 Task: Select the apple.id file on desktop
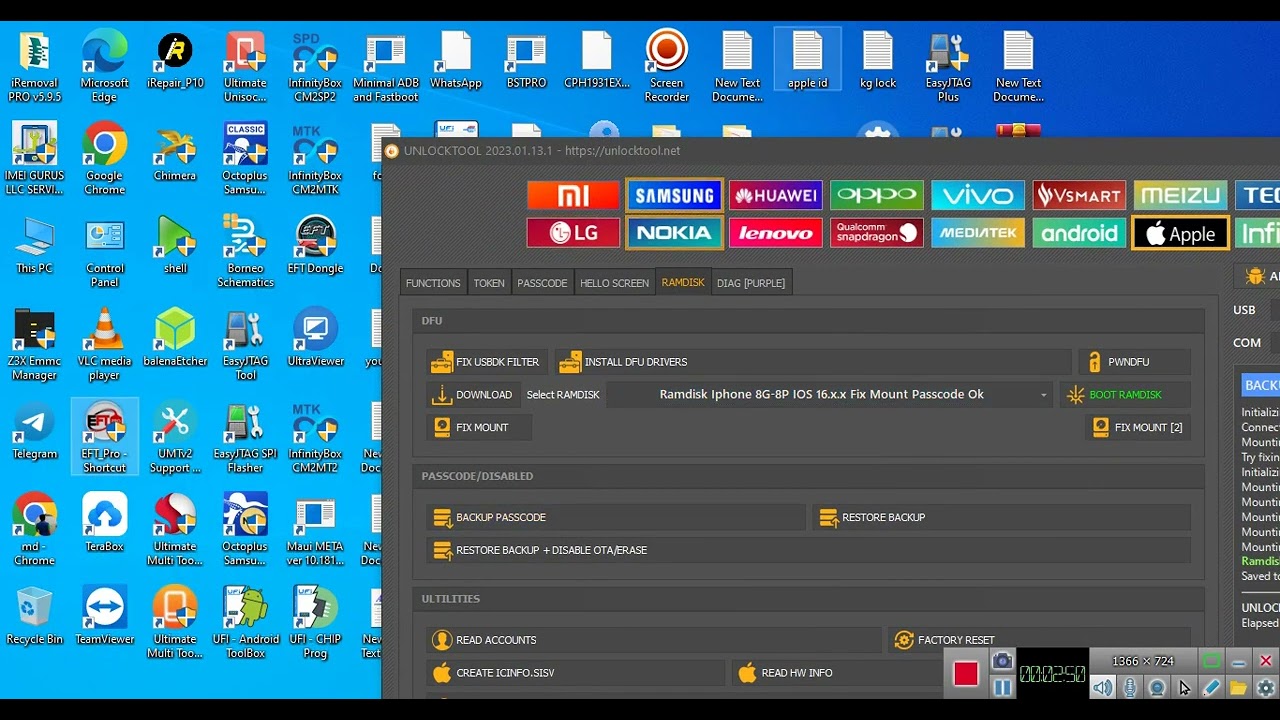click(808, 59)
